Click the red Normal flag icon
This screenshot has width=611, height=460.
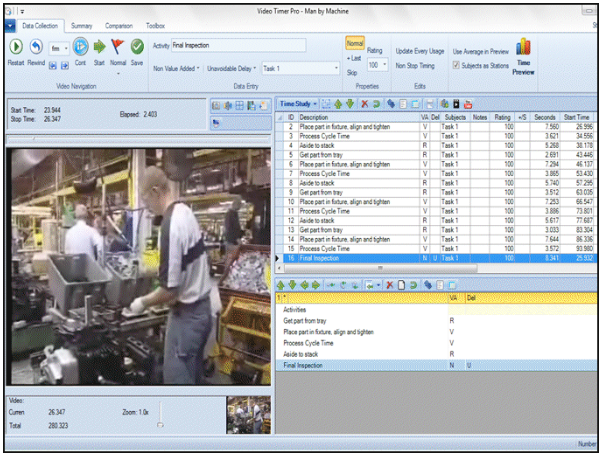point(117,47)
